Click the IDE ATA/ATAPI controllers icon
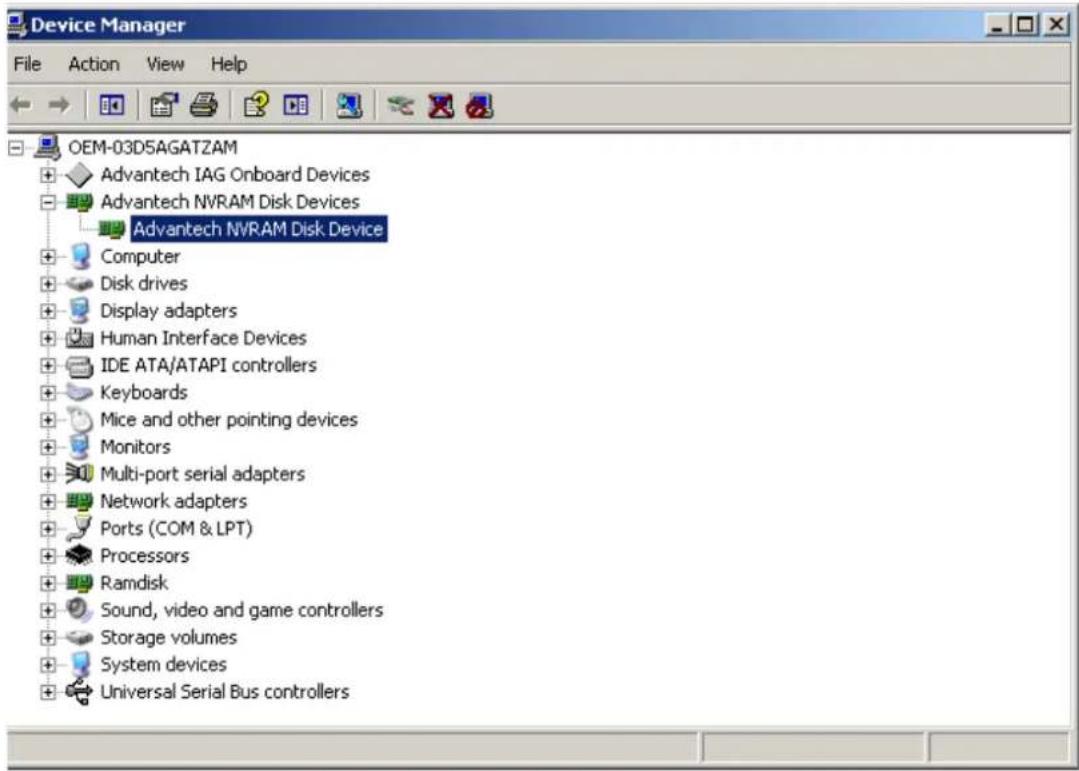Image resolution: width=1079 pixels, height=771 pixels. (79, 366)
